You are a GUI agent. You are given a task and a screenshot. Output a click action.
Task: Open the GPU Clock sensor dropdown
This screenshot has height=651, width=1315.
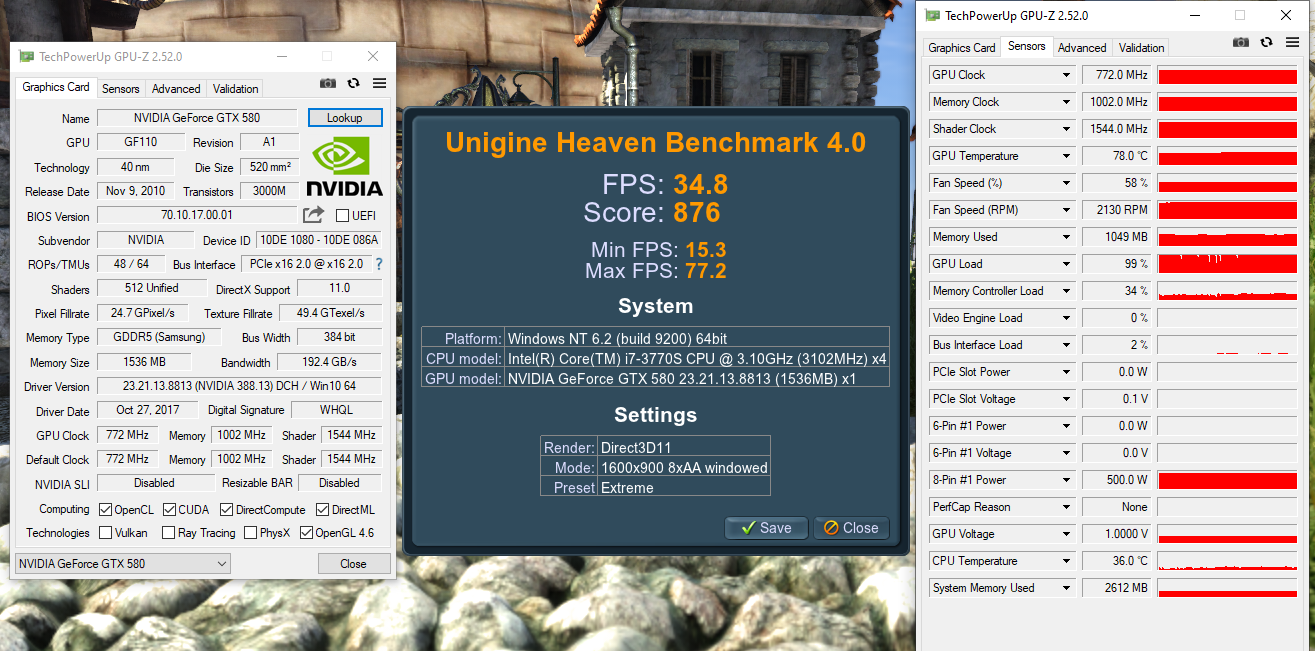point(1066,75)
